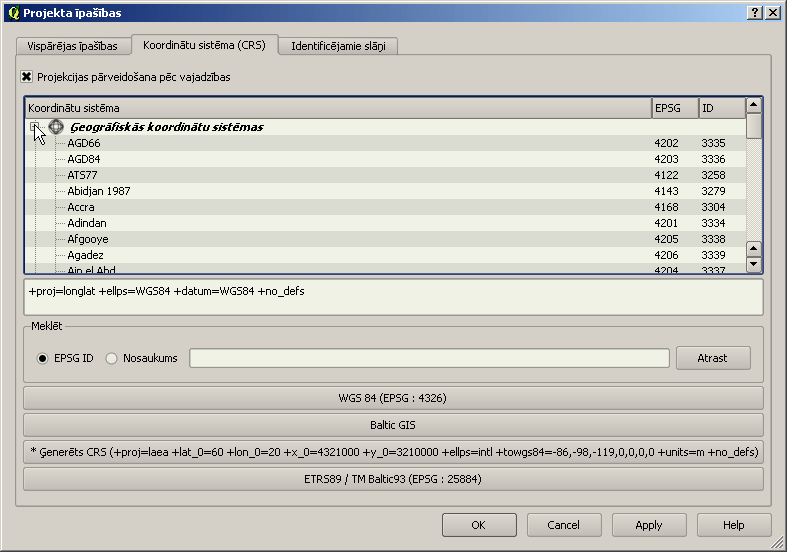The height and width of the screenshot is (552, 787).
Task: Switch to the Vispārējas īpašības tab
Action: pos(73,46)
